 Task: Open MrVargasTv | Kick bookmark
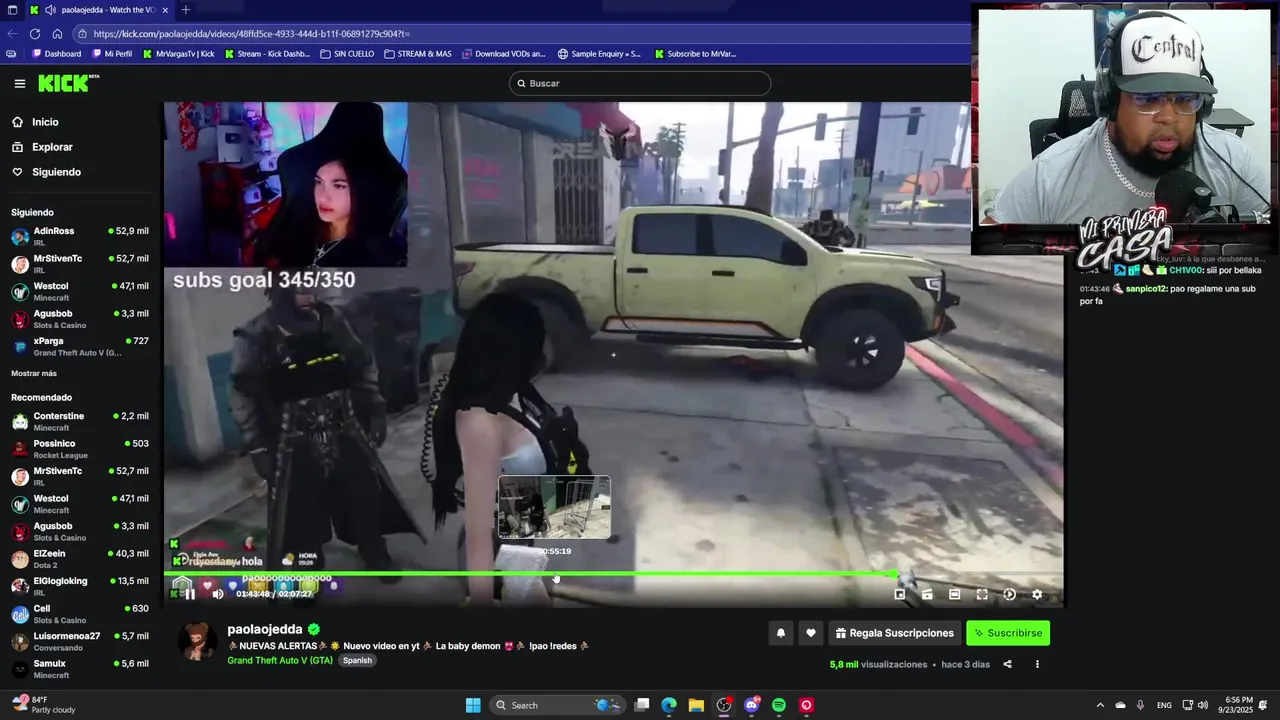[178, 54]
